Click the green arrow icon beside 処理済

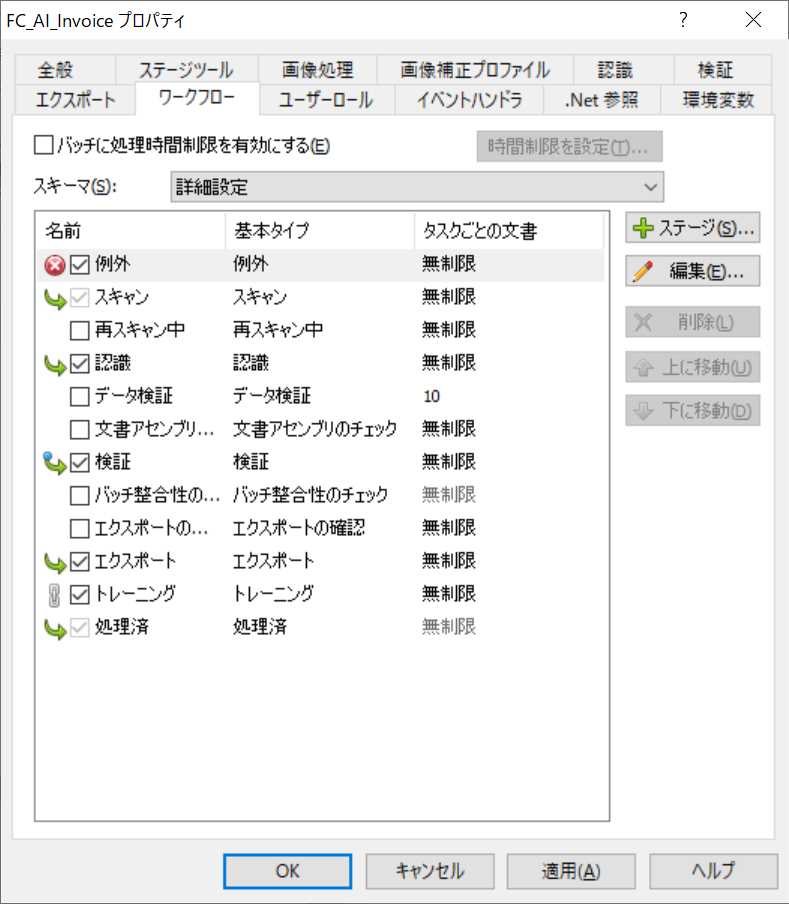click(x=55, y=628)
